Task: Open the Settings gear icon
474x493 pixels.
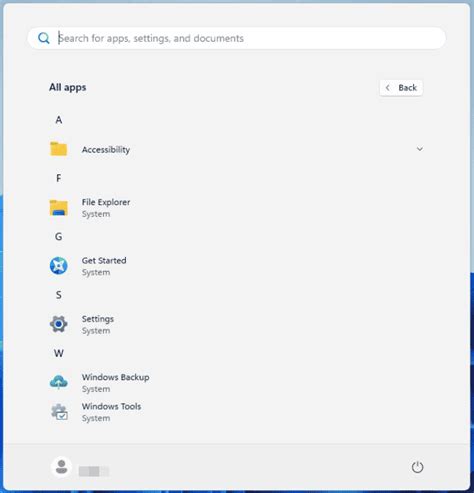Action: [59, 324]
